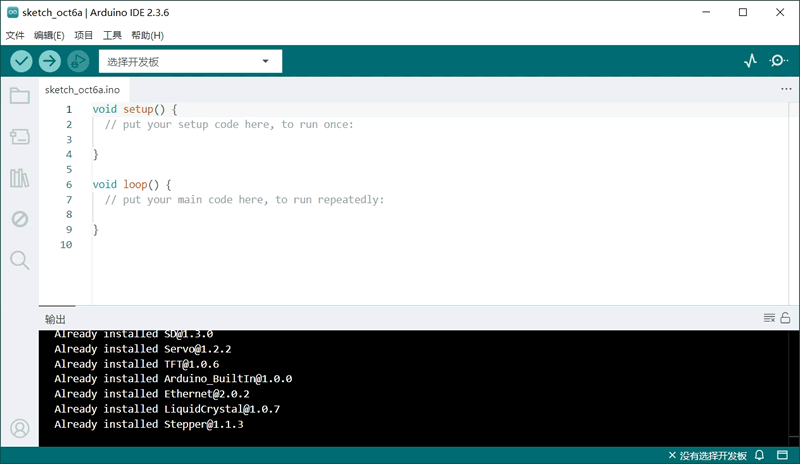Click the 'void loop() {' code line
The image size is (800, 464).
132,184
